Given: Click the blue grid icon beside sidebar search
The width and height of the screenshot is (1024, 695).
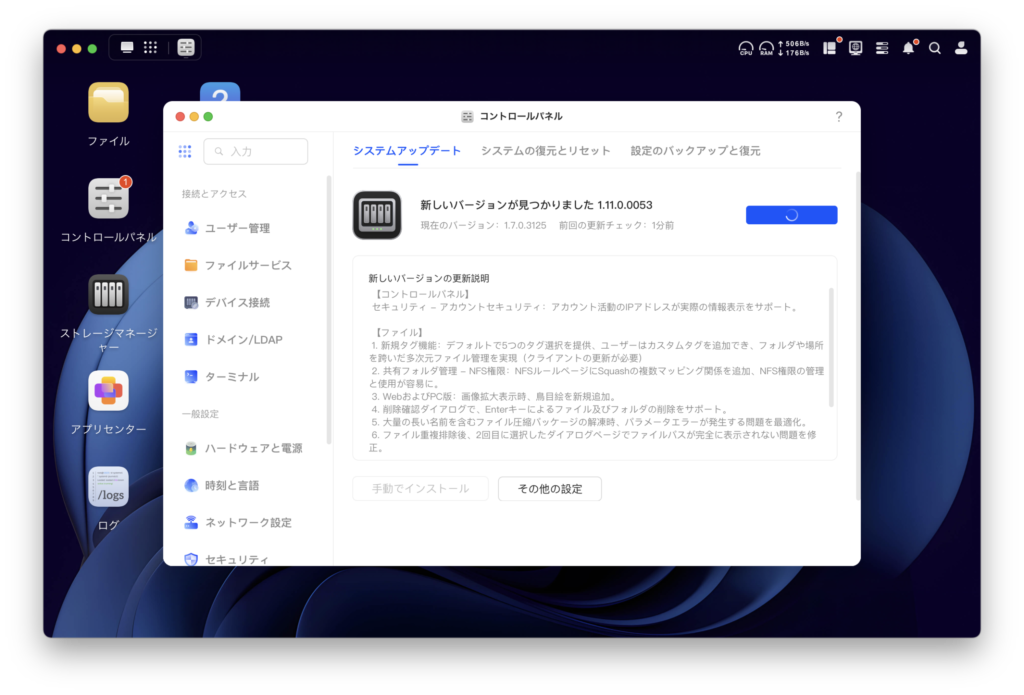Looking at the screenshot, I should [185, 152].
